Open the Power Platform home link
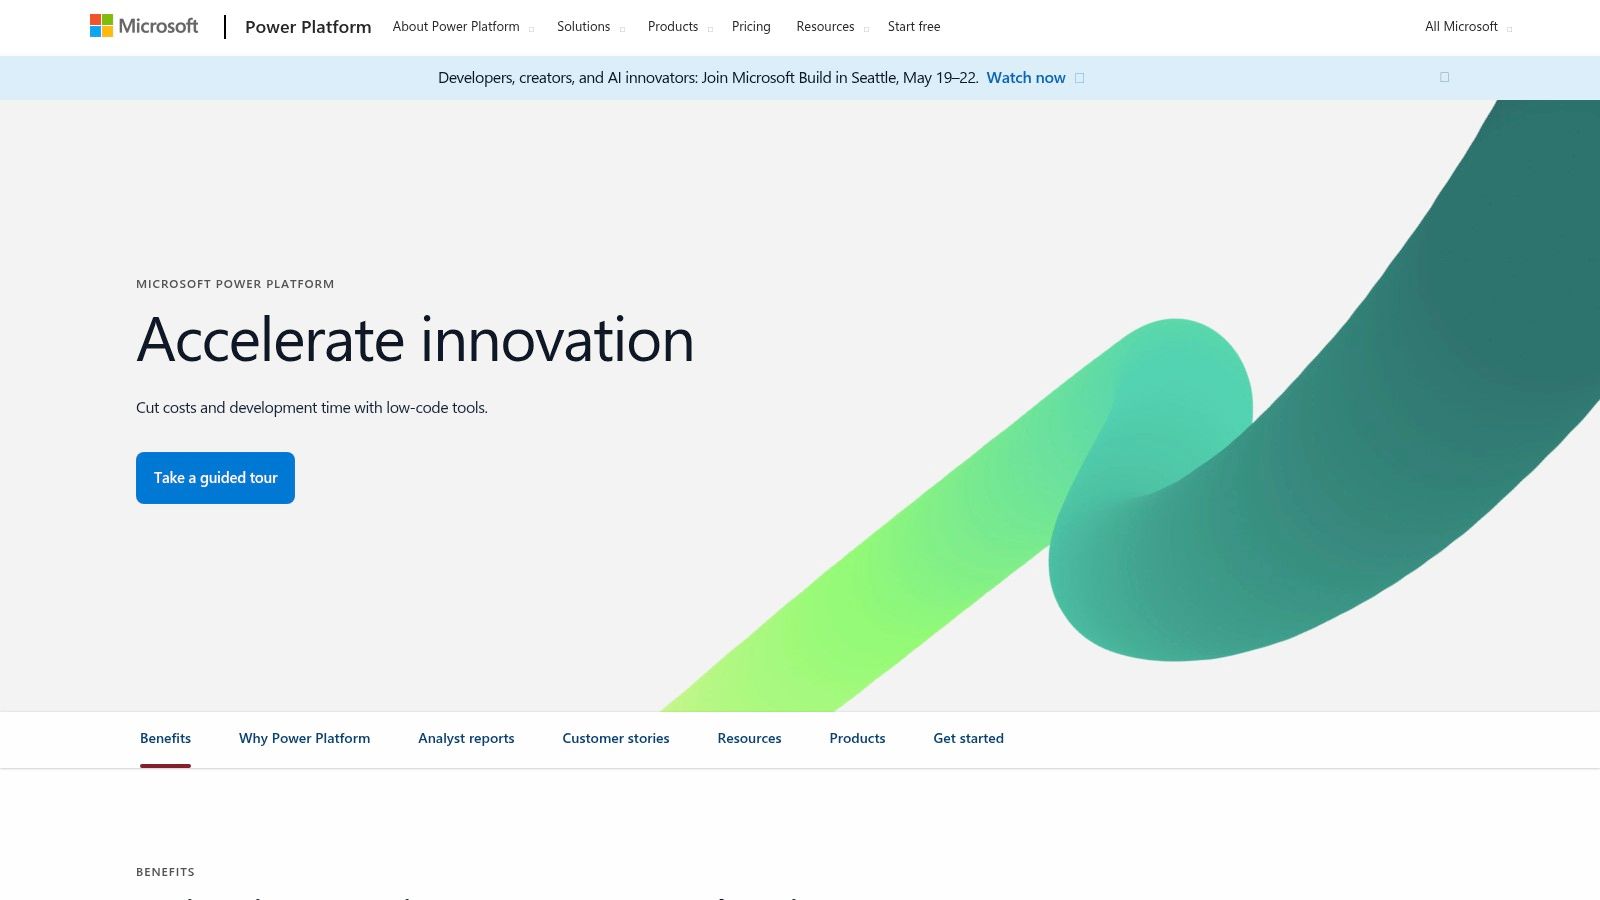 coord(308,27)
